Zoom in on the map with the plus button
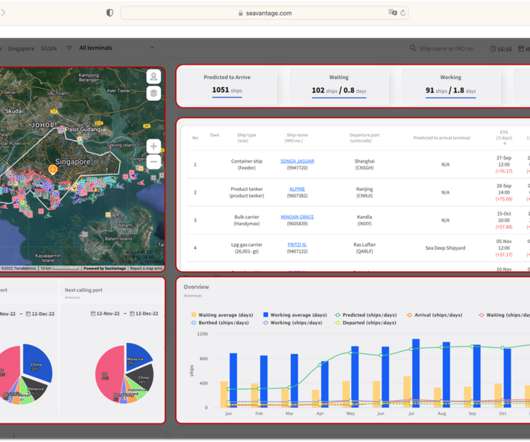The image size is (530, 442). [x=153, y=146]
